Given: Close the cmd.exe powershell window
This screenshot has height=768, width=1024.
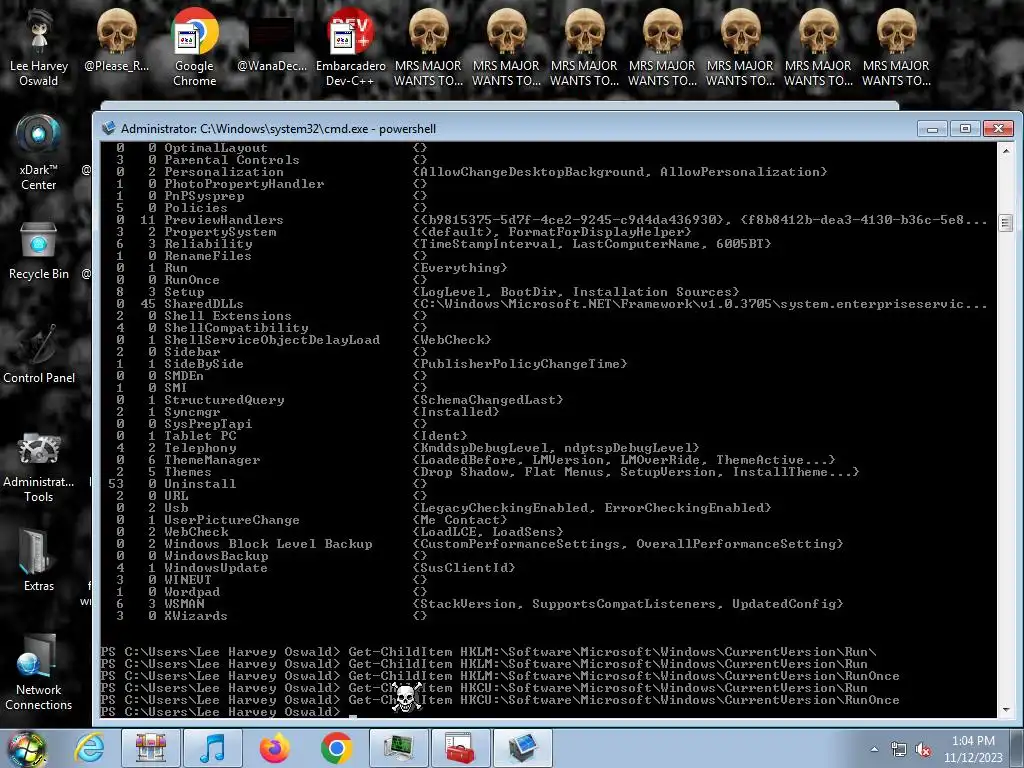Looking at the screenshot, I should point(998,129).
